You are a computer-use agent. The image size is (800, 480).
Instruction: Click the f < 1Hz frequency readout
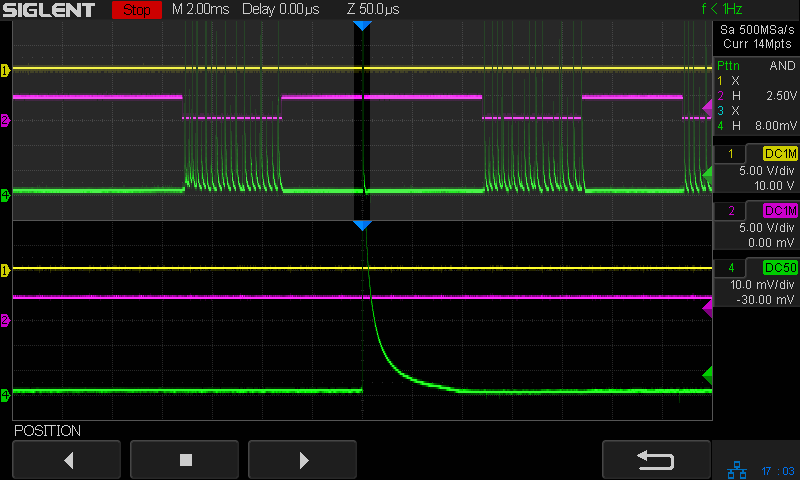[721, 9]
